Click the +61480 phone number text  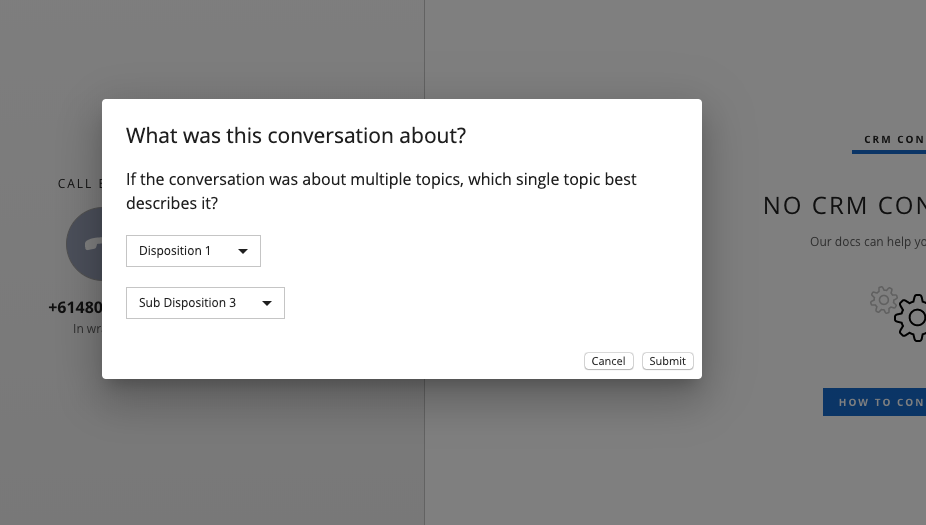76,308
